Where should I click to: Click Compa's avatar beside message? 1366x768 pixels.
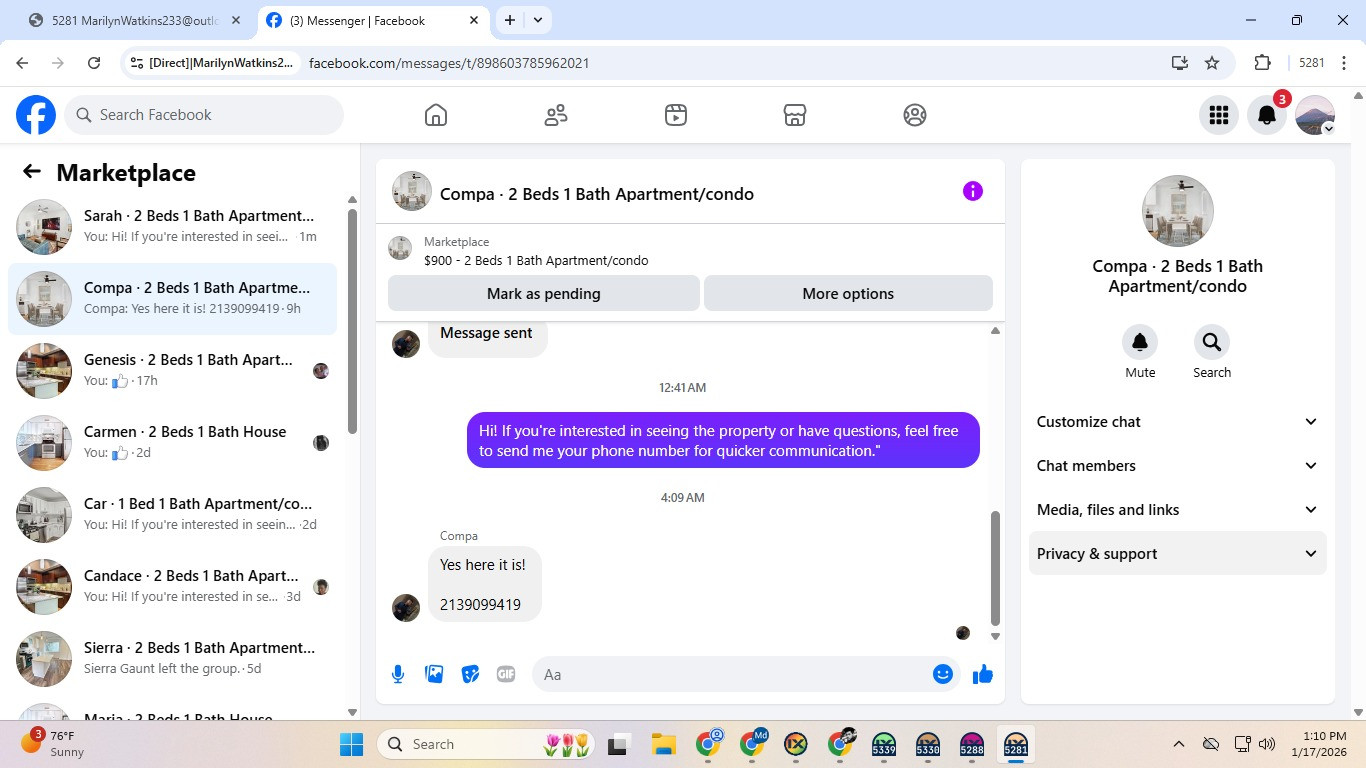tap(406, 608)
